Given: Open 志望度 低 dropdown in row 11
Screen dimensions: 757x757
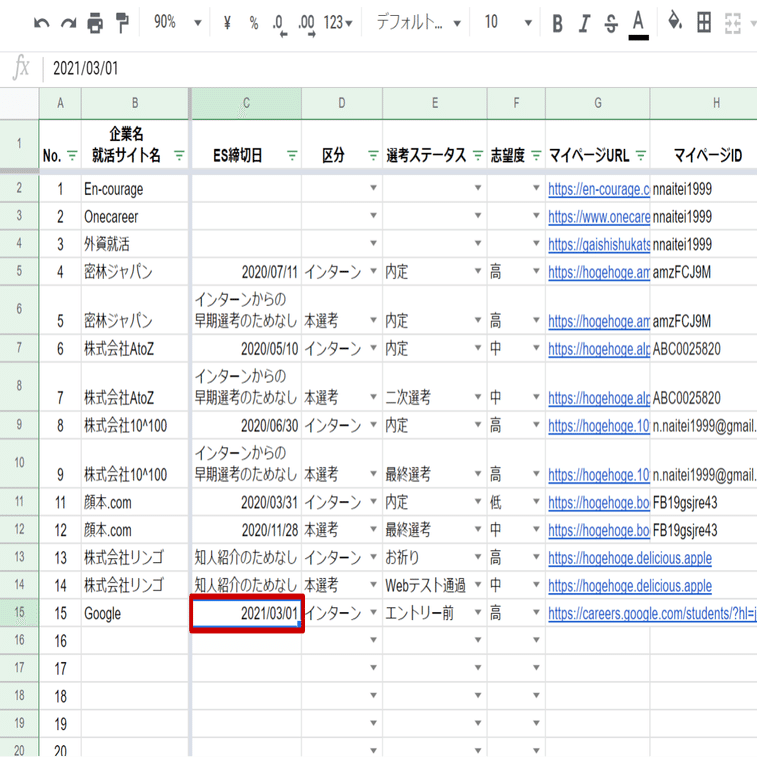Looking at the screenshot, I should 536,502.
